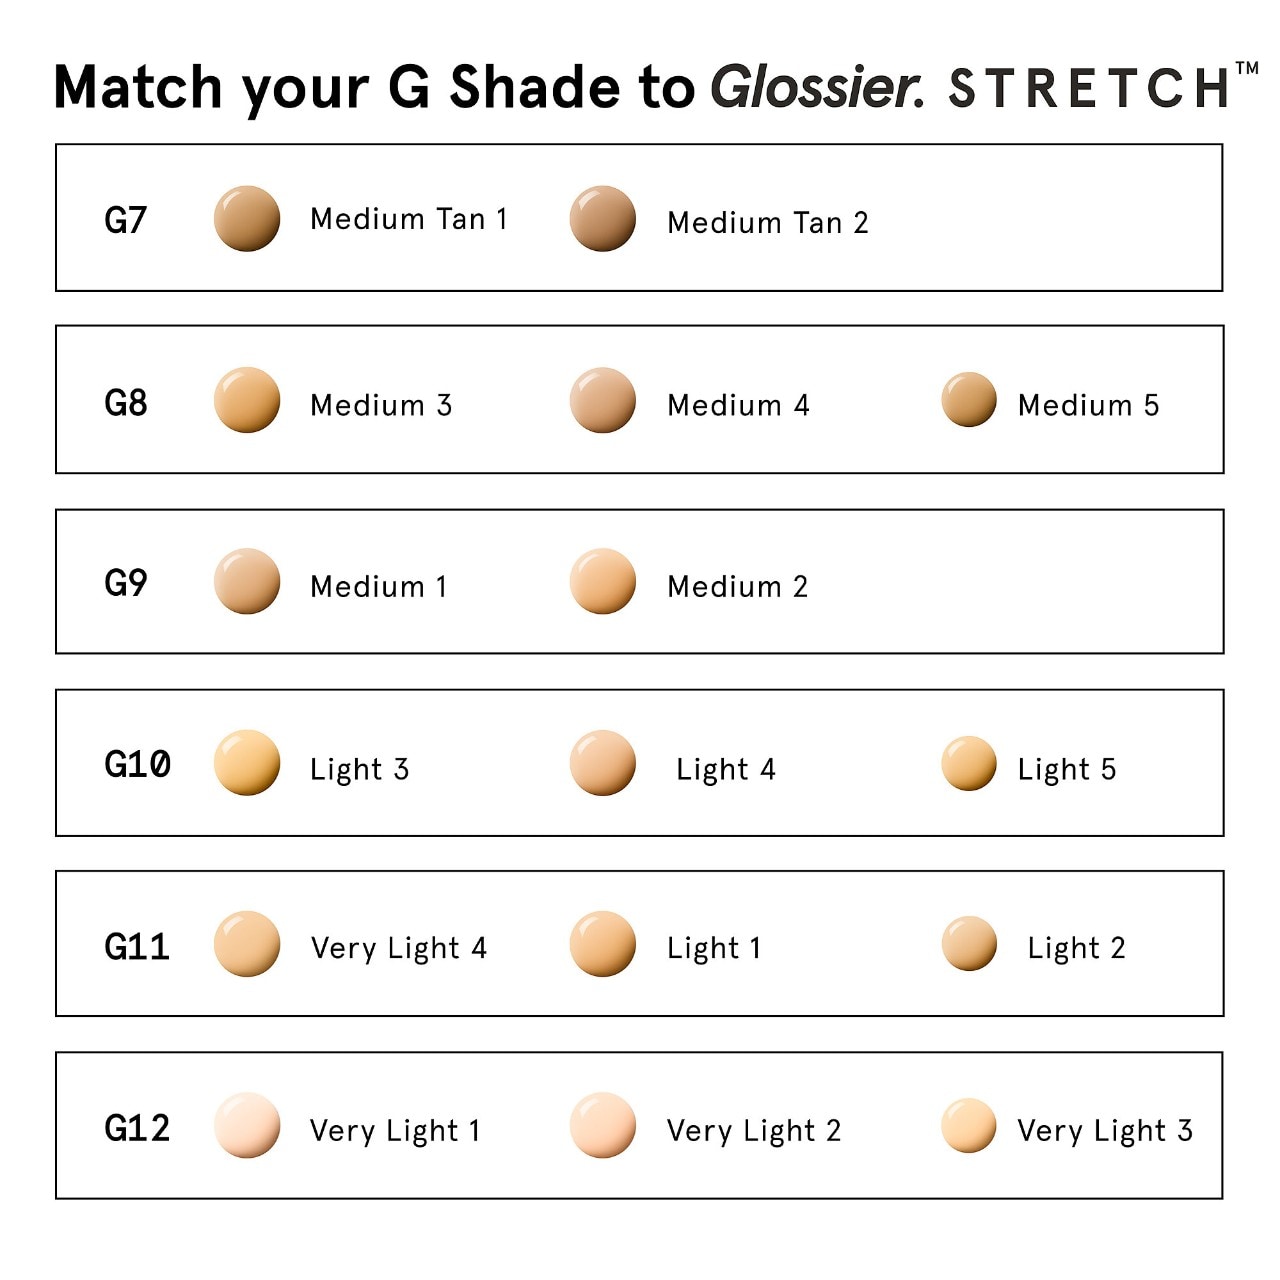Pick the Medium 3 shade circle

coord(247,400)
